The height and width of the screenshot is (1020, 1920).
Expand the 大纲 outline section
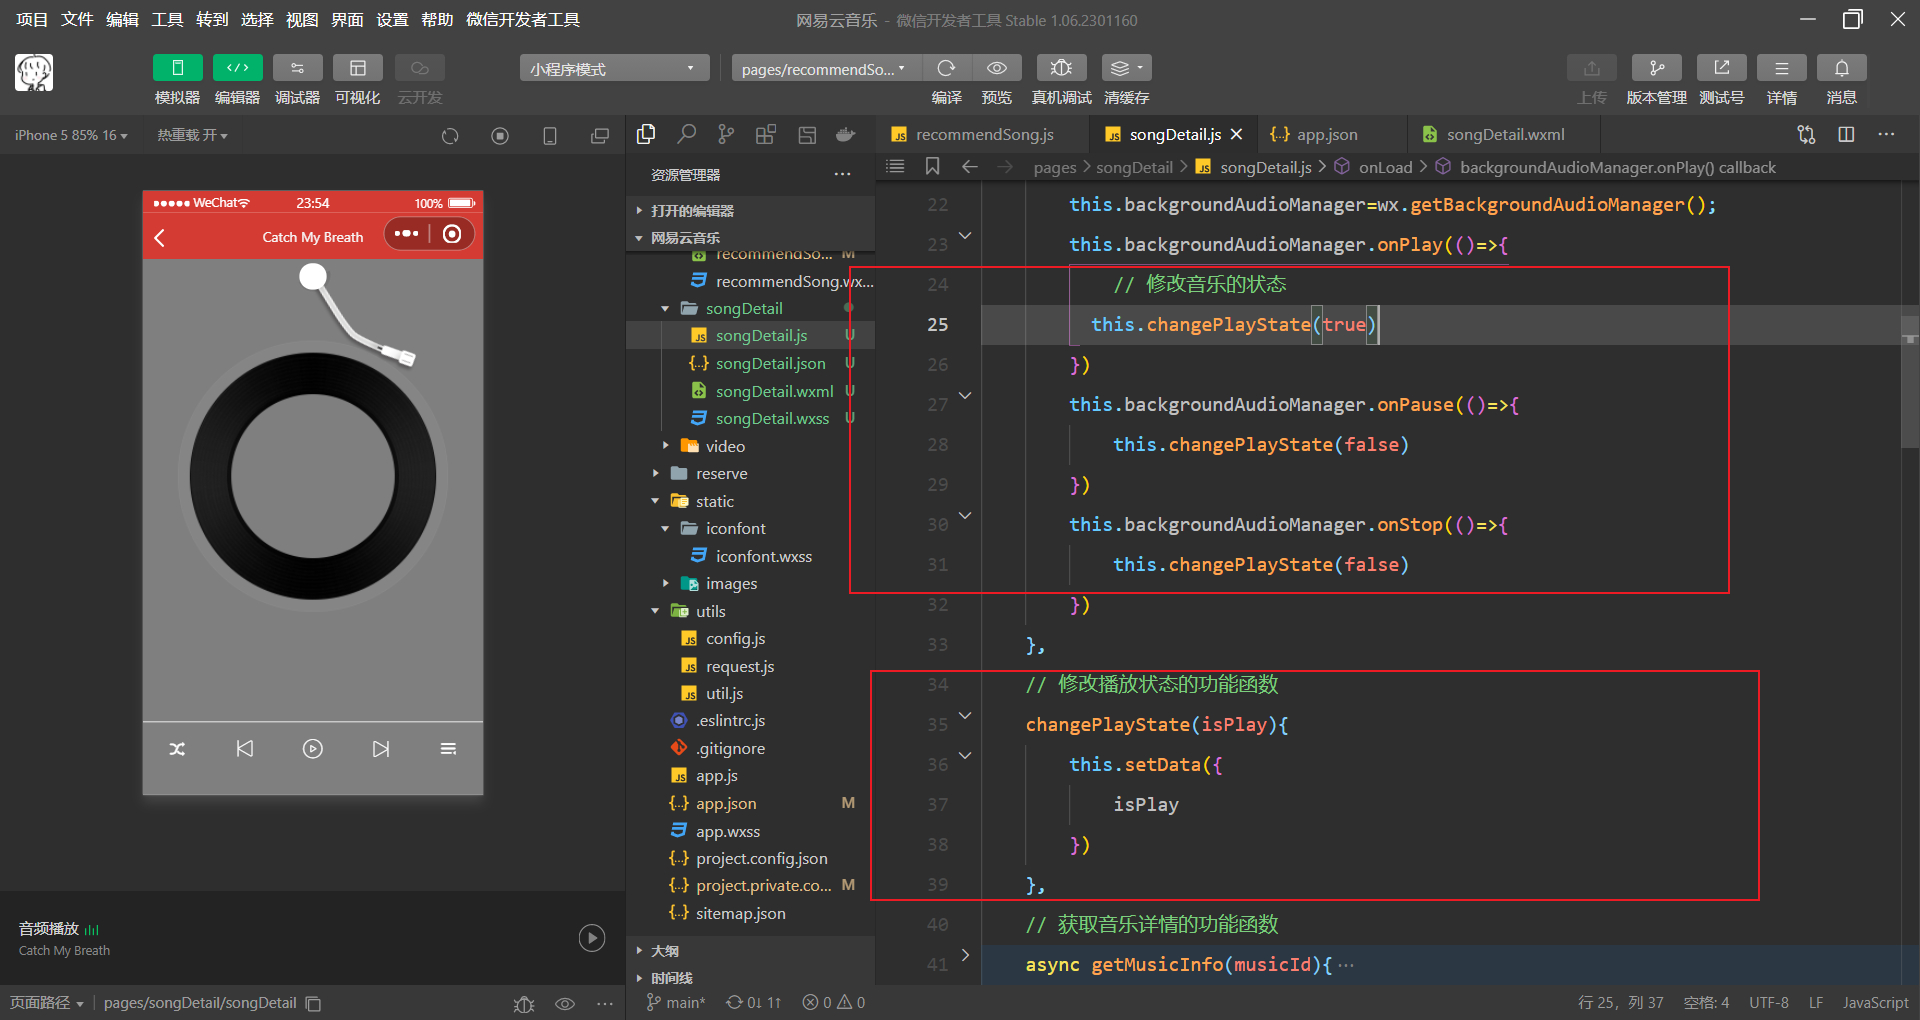751,951
